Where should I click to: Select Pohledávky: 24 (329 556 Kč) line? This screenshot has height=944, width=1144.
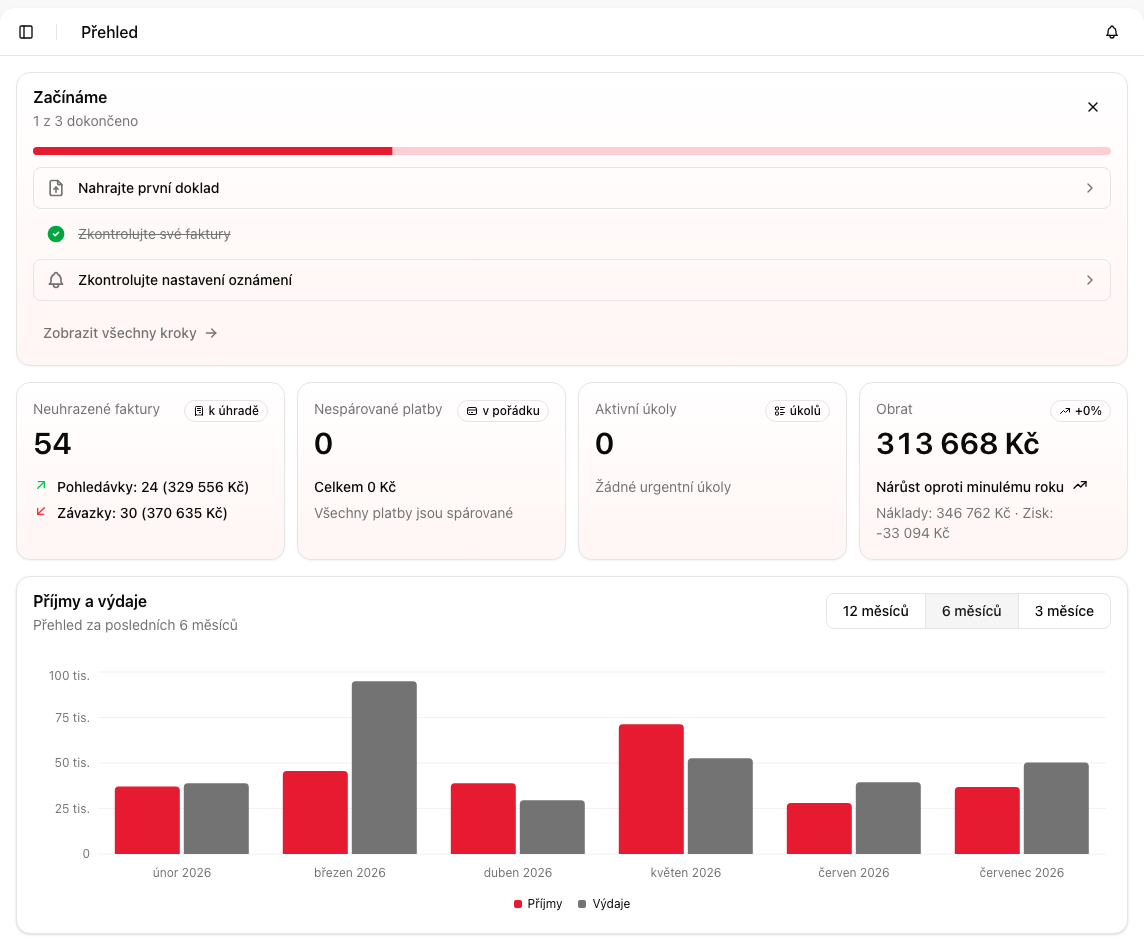(152, 487)
